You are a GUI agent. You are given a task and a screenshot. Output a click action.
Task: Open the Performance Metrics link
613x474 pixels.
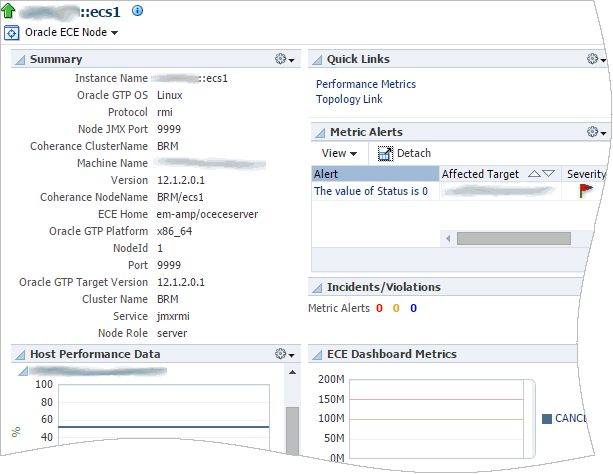[x=366, y=84]
